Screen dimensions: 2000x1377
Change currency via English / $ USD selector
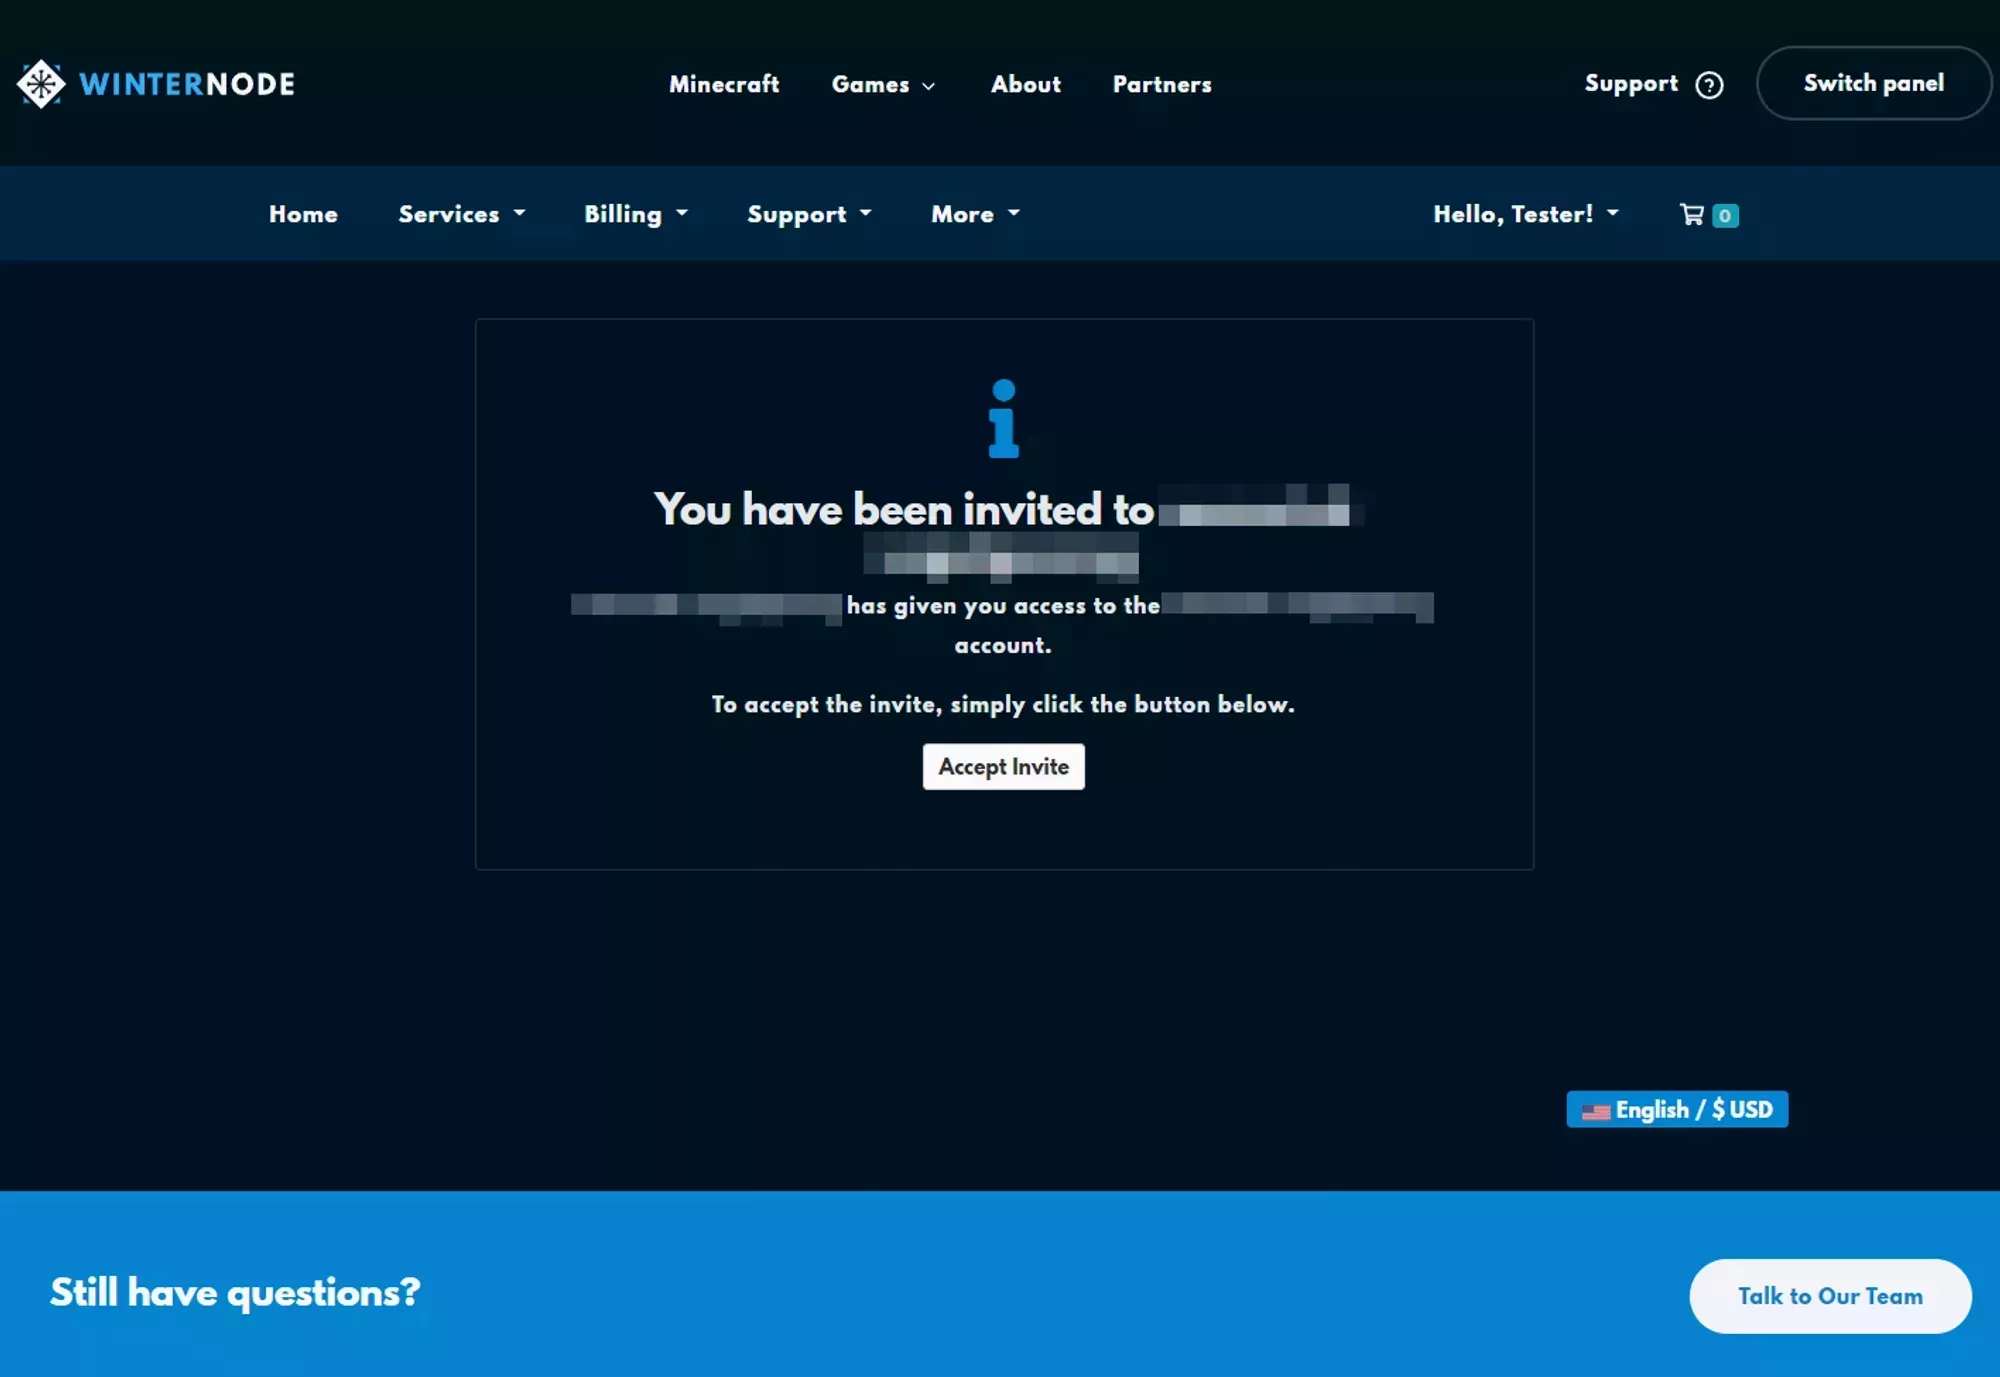coord(1677,1109)
